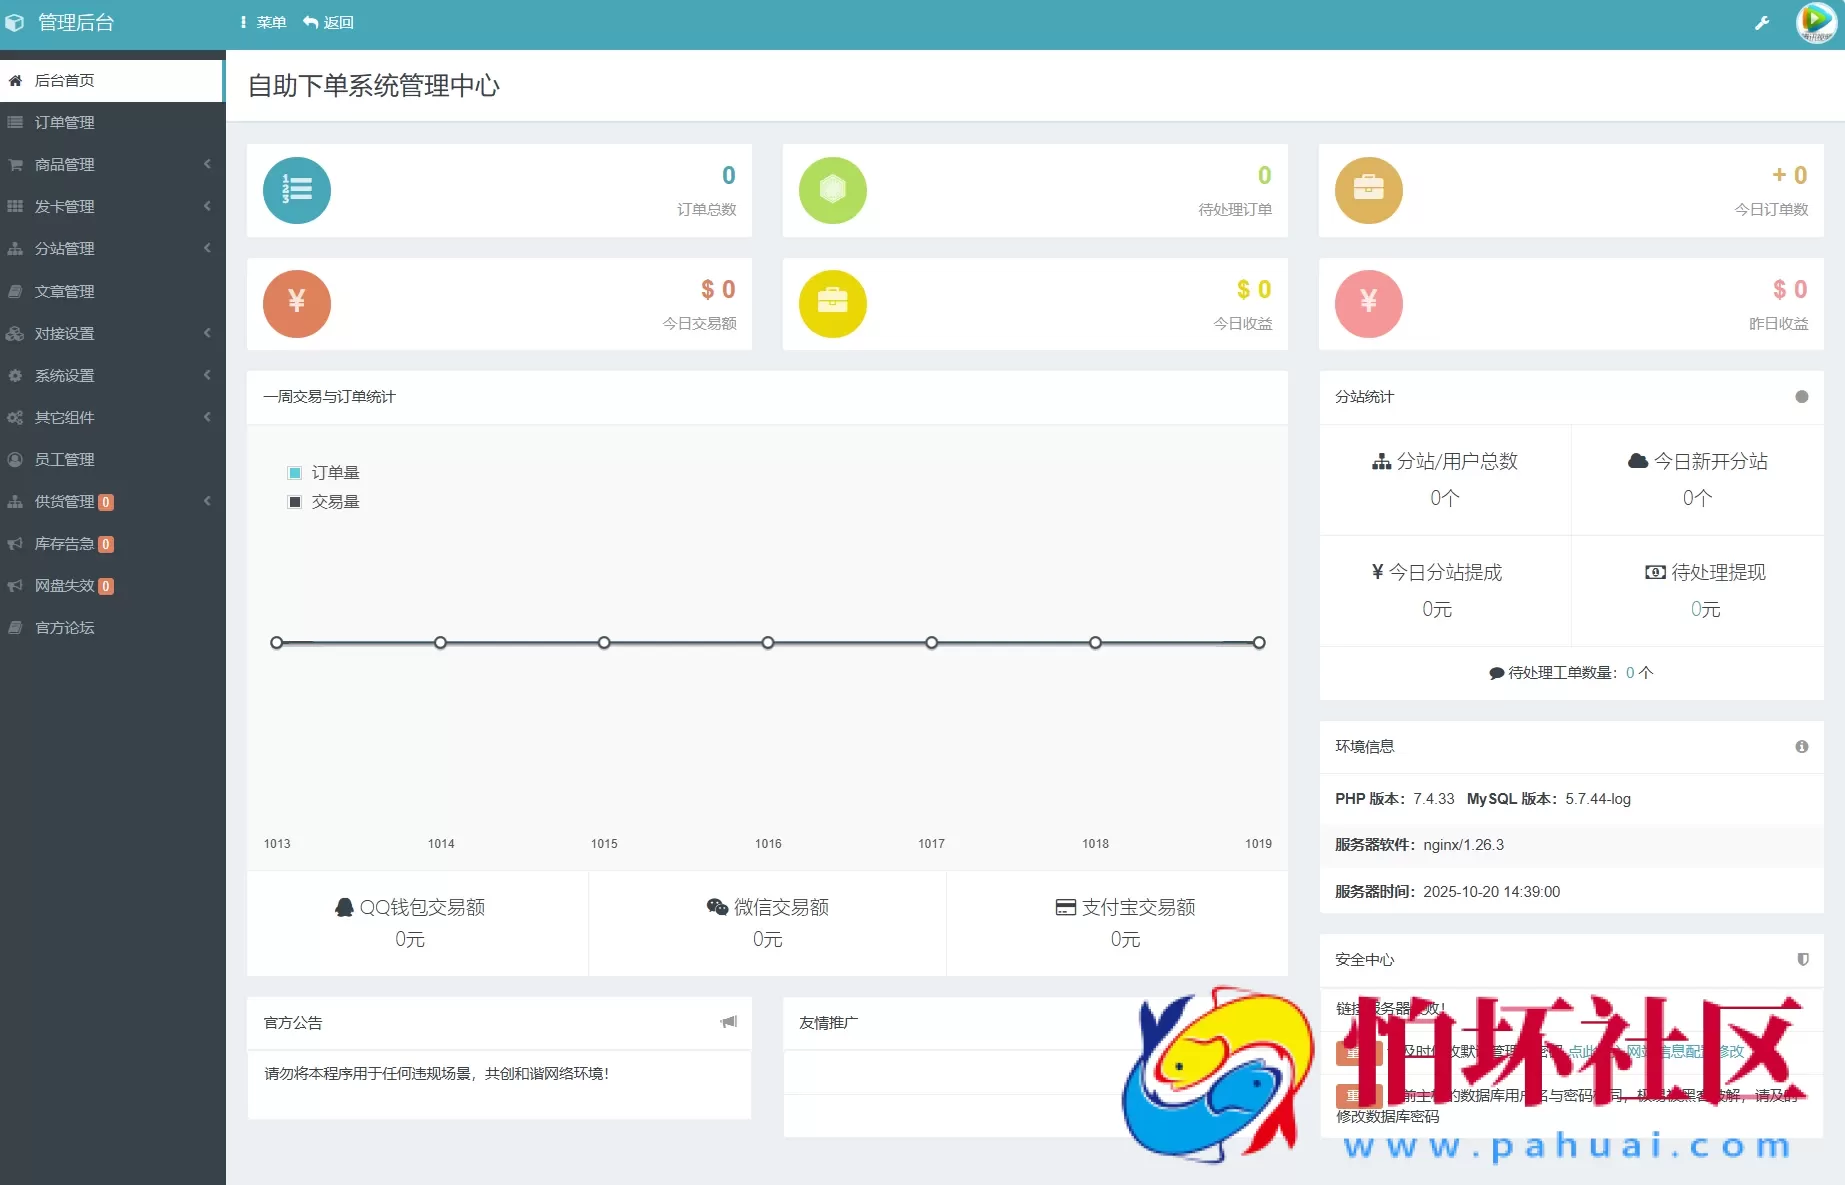
Task: Click the 官方论坛 sidebar link
Action: click(63, 628)
